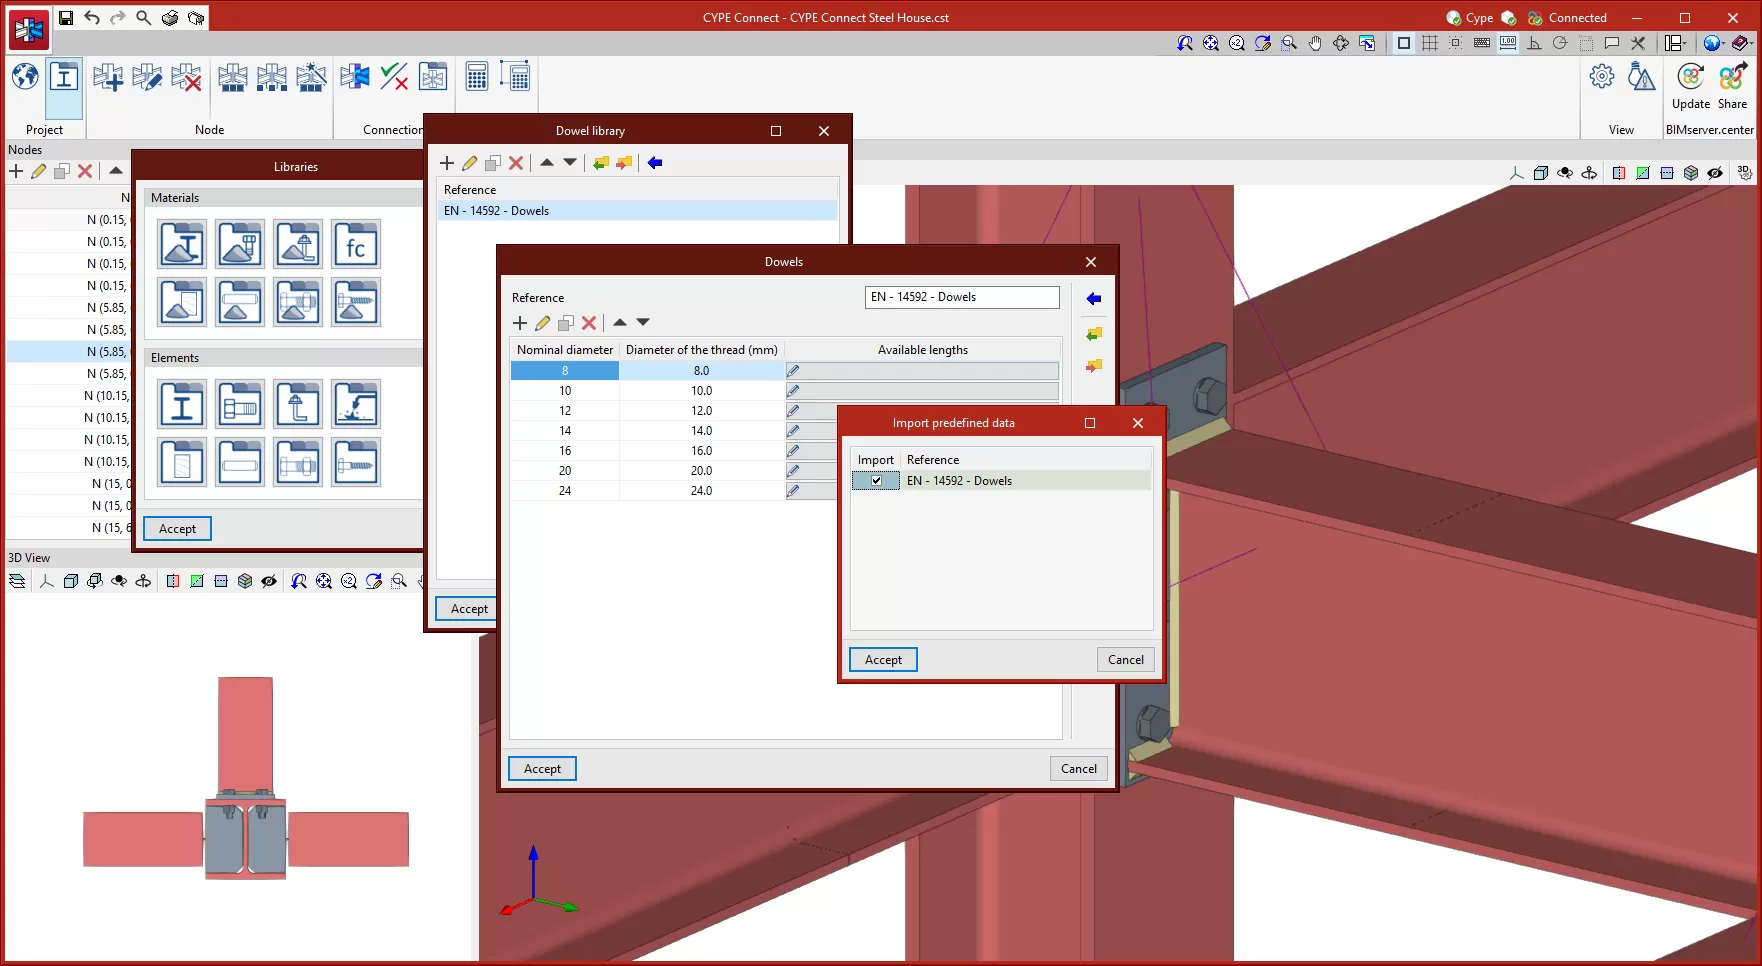This screenshot has height=966, width=1762.
Task: Undo the last action in title bar
Action: pyautogui.click(x=92, y=18)
